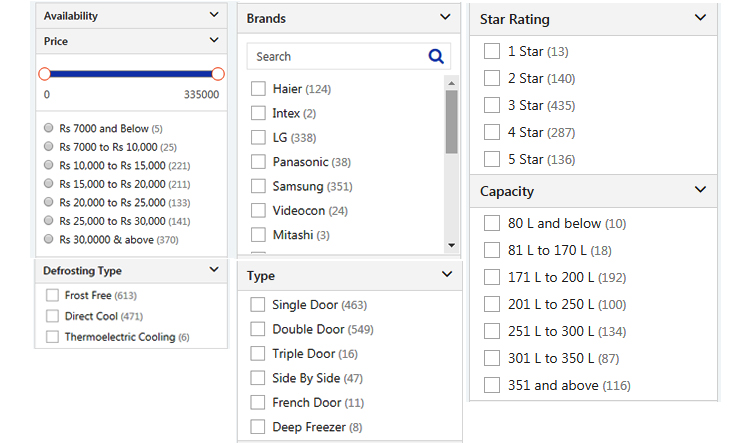Collapse the Defrosting Type section
This screenshot has height=443, width=750.
click(x=214, y=270)
